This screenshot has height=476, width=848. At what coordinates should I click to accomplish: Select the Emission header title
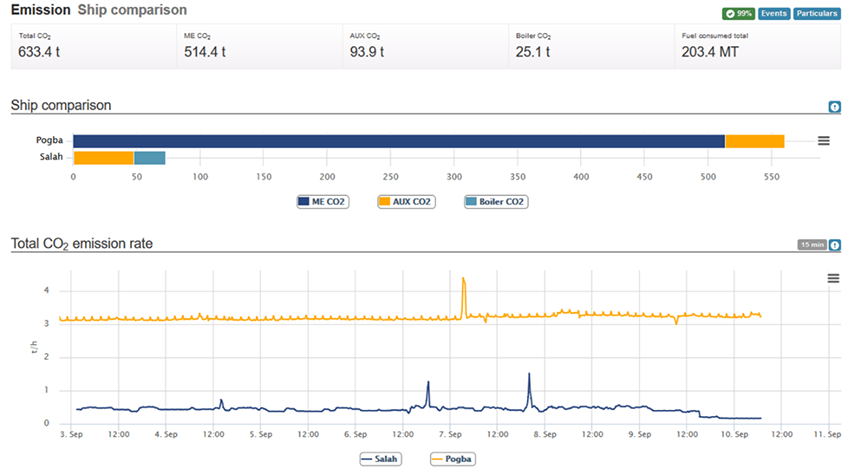40,10
